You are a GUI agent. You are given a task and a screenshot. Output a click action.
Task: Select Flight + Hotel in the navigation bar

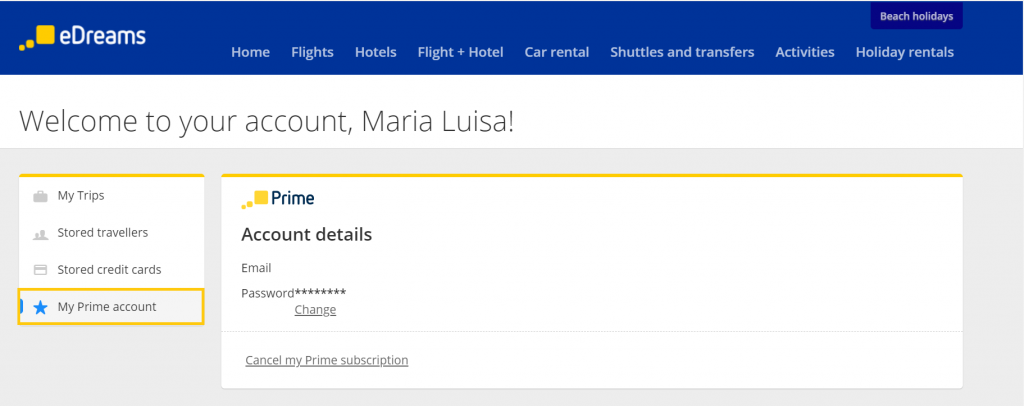click(x=460, y=52)
